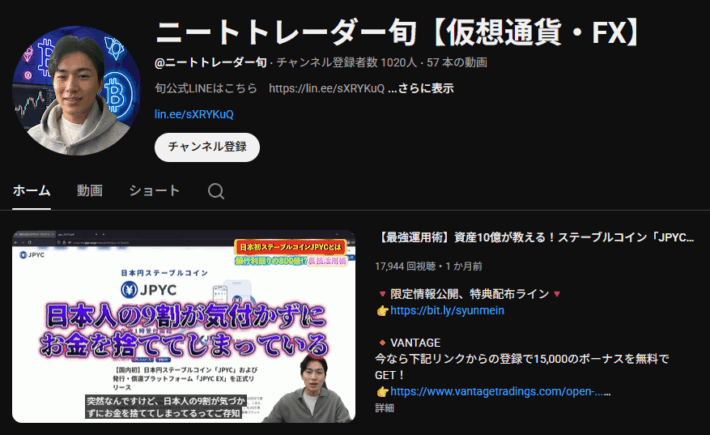710x435 pixels.
Task: Click the 旬公式LINEはこちら description text
Action: coord(206,88)
